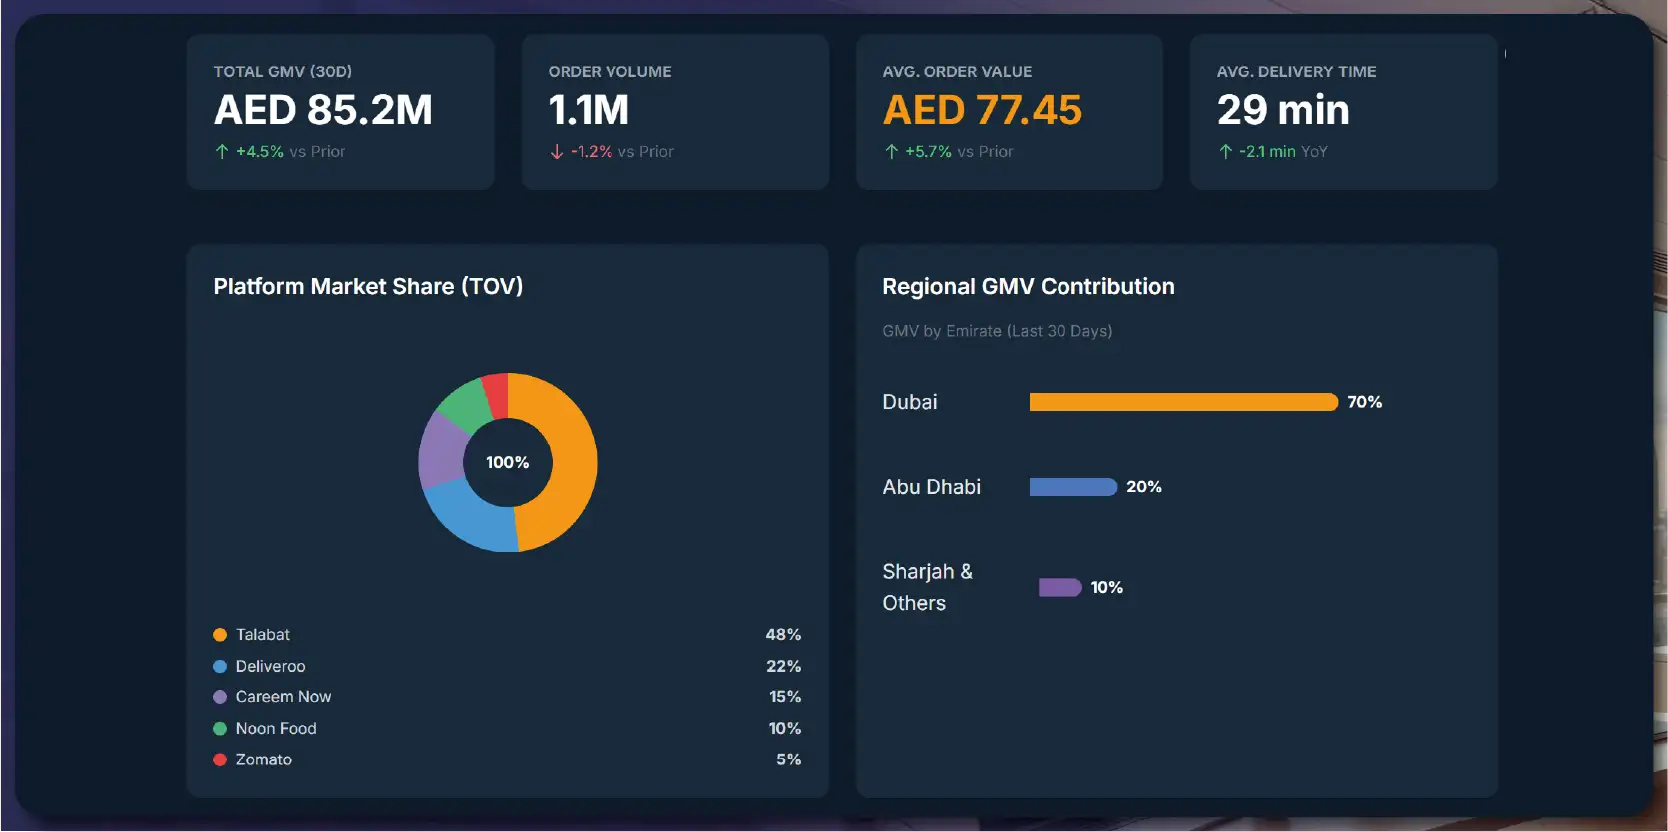Click the purple Sharjah & Others bar
This screenshot has height=832, width=1668.
(1060, 587)
